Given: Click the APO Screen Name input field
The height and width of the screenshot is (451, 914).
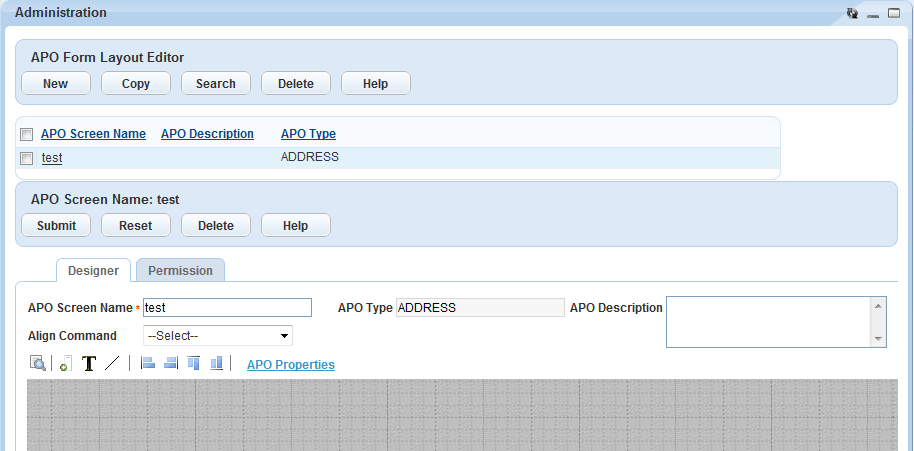Looking at the screenshot, I should [x=227, y=308].
